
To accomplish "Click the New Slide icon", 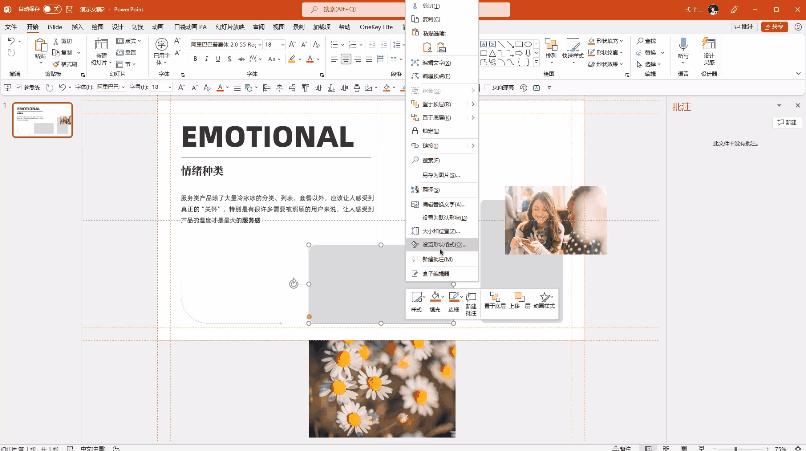I will tap(101, 44).
